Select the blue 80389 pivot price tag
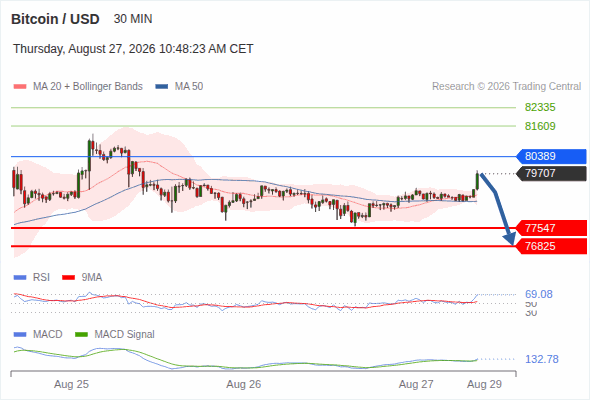 pyautogui.click(x=551, y=156)
